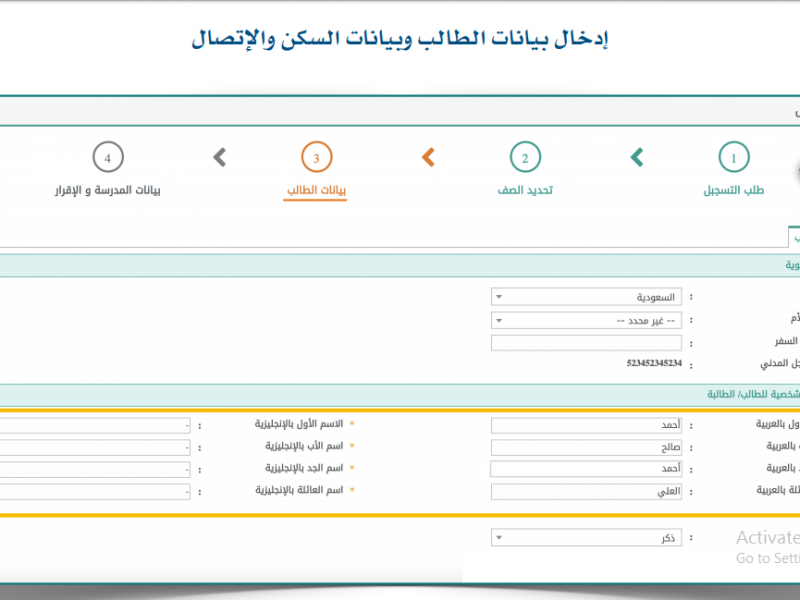Click the Arabic family name field with العلي
This screenshot has height=600, width=800.
(586, 491)
